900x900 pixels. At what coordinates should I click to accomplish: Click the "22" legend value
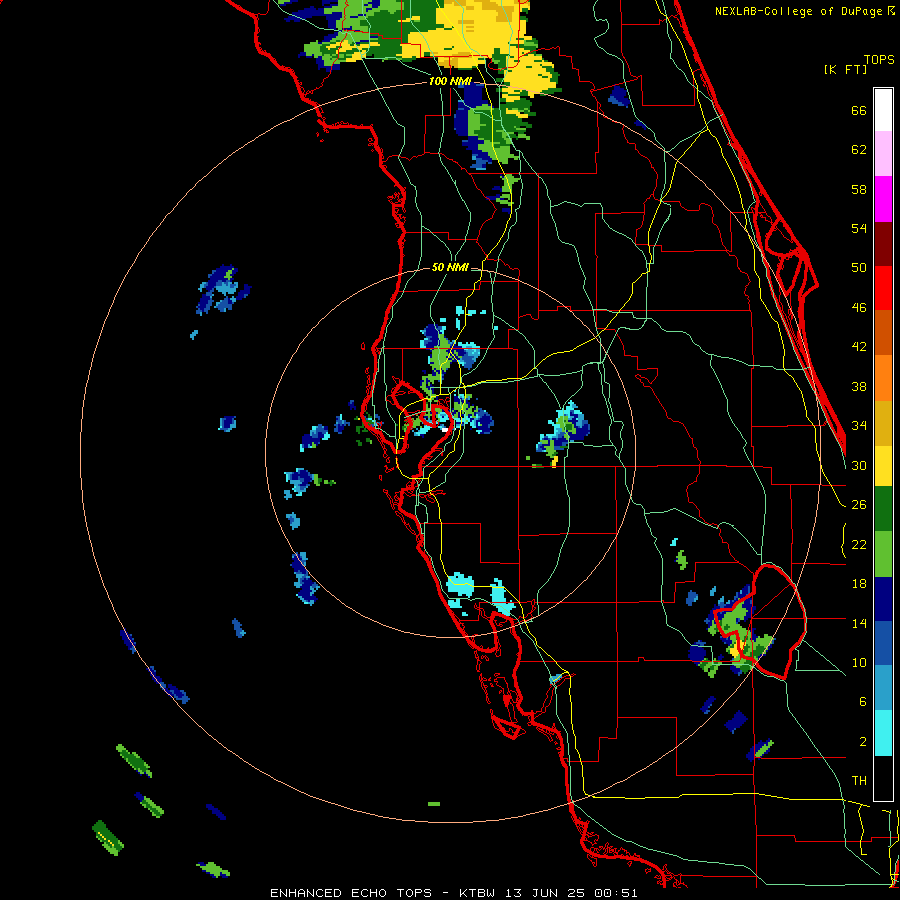coord(859,544)
